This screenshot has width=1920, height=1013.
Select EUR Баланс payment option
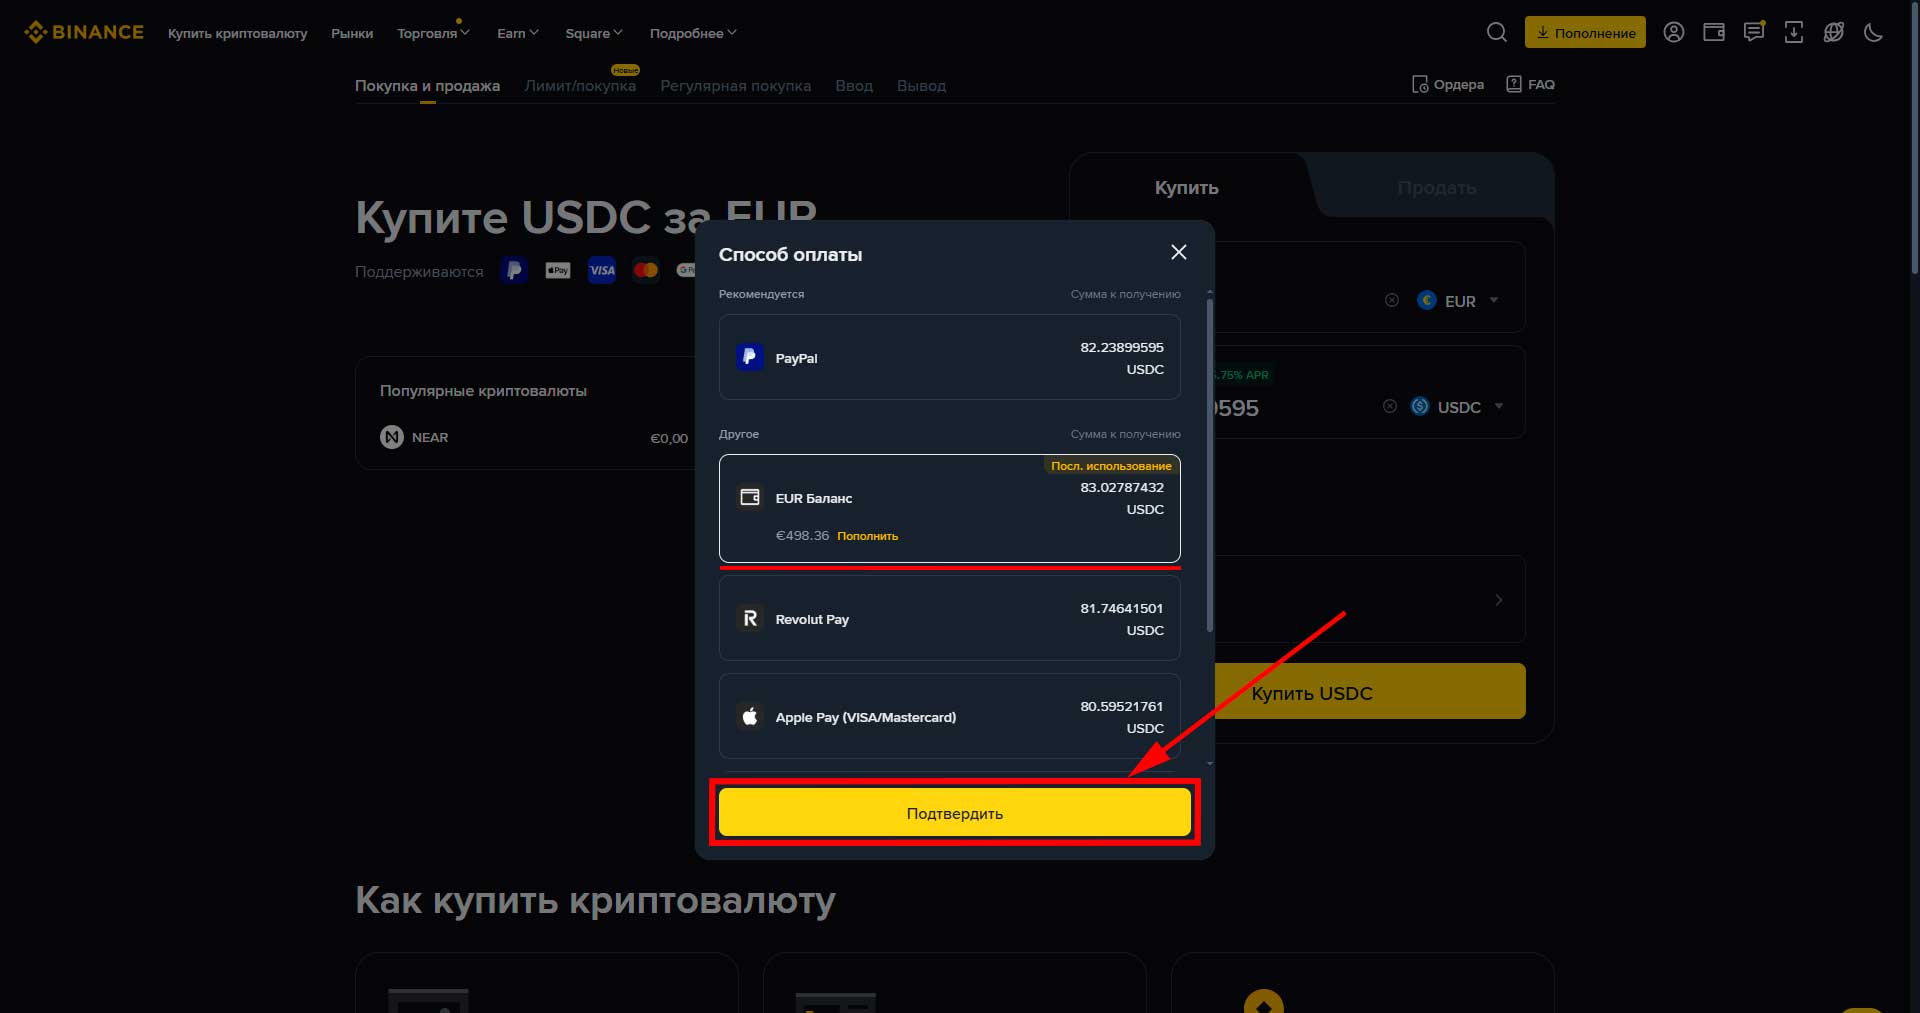coord(949,508)
